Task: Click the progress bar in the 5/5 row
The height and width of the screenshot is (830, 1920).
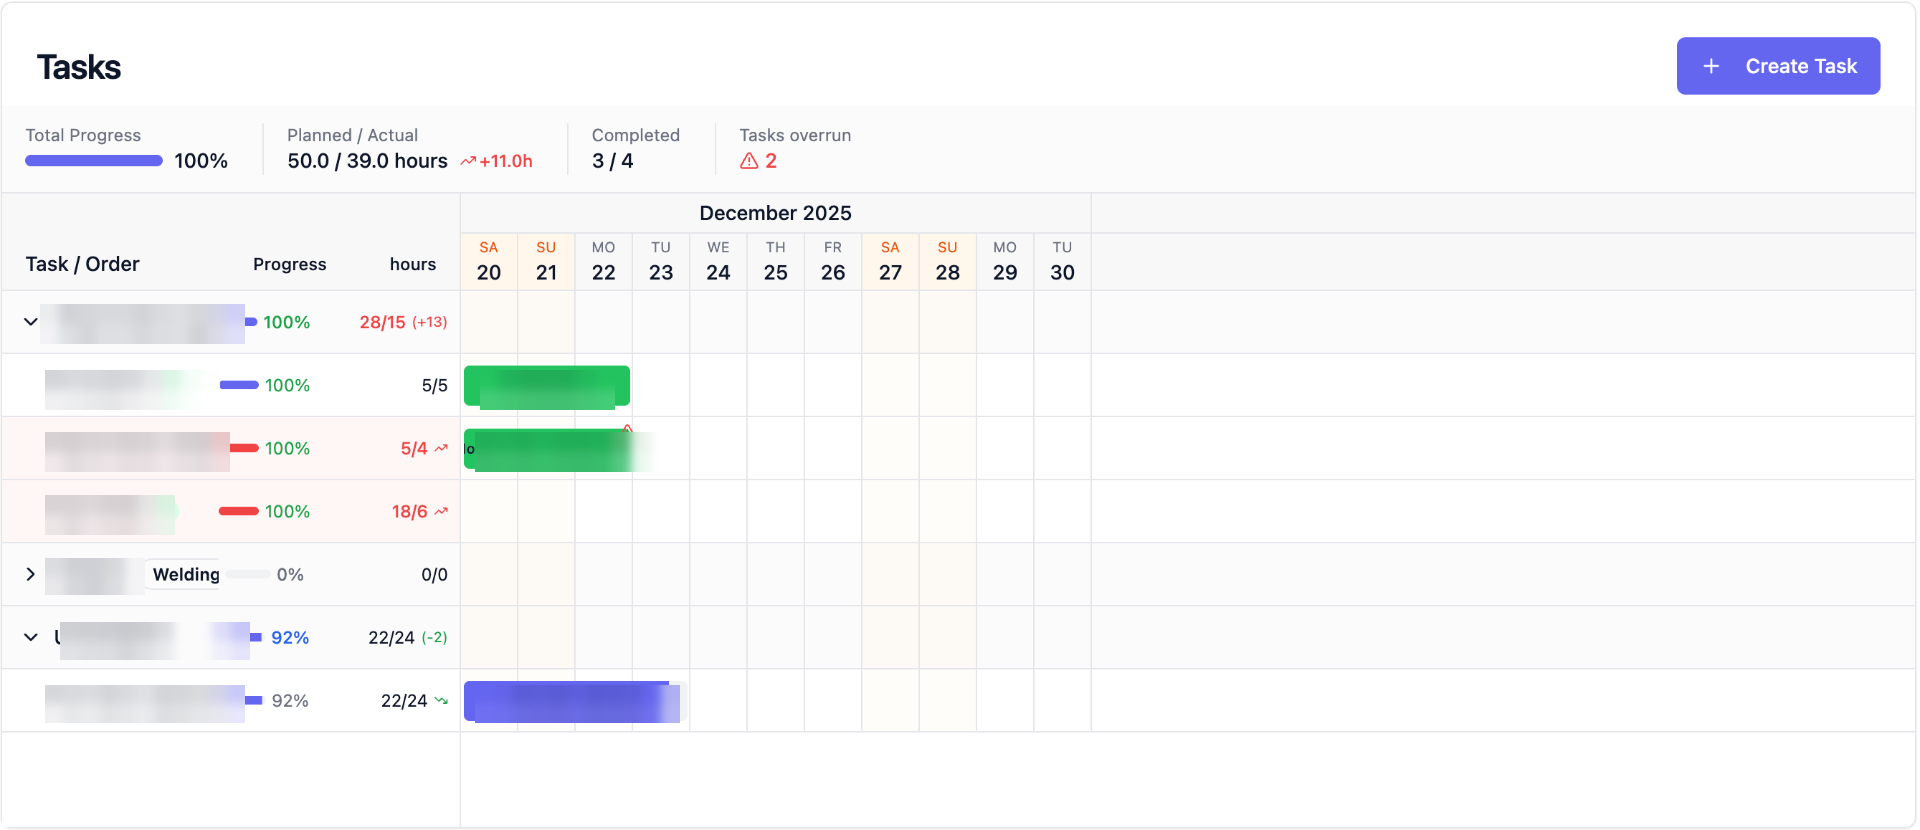Action: (239, 385)
